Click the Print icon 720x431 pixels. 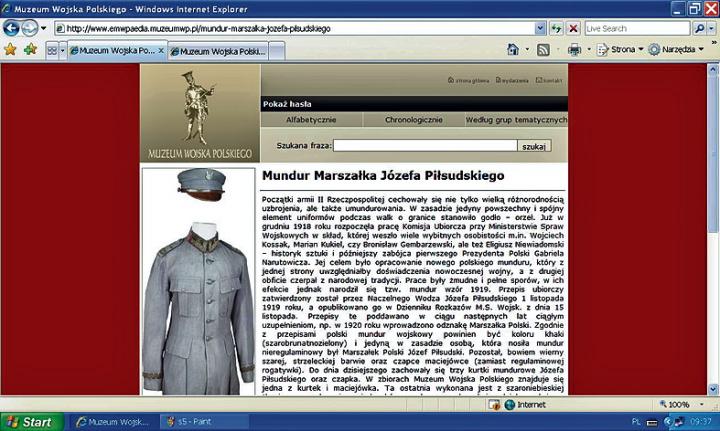(575, 49)
